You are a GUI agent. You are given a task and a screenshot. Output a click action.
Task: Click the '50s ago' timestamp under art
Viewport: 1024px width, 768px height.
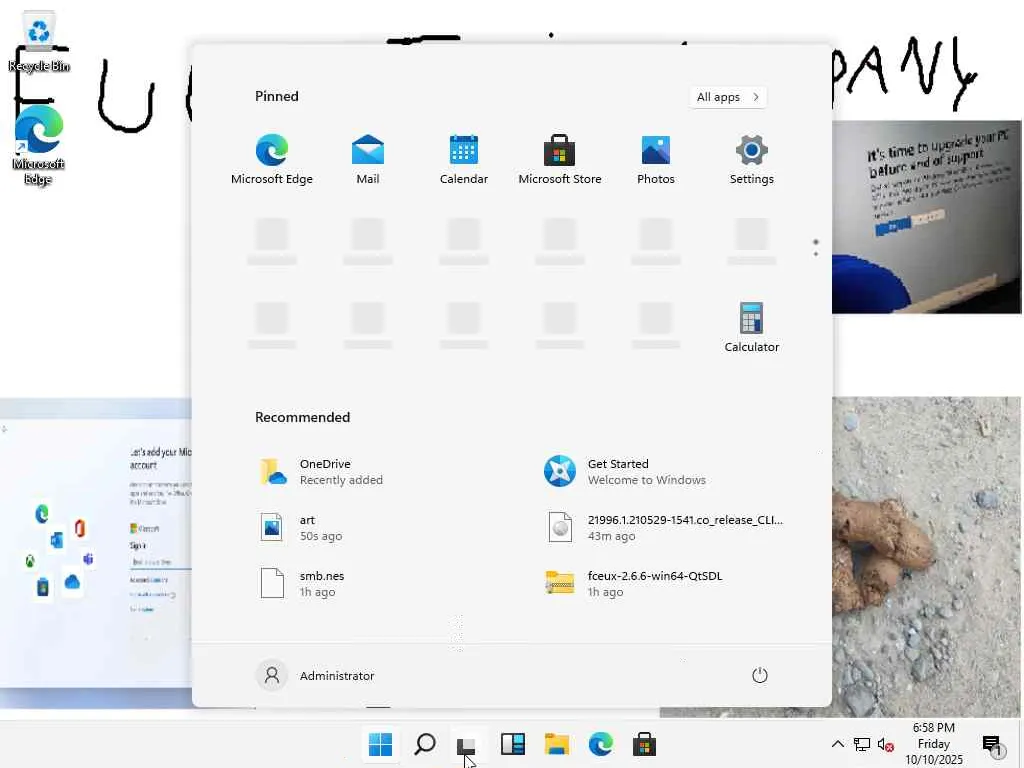[321, 536]
